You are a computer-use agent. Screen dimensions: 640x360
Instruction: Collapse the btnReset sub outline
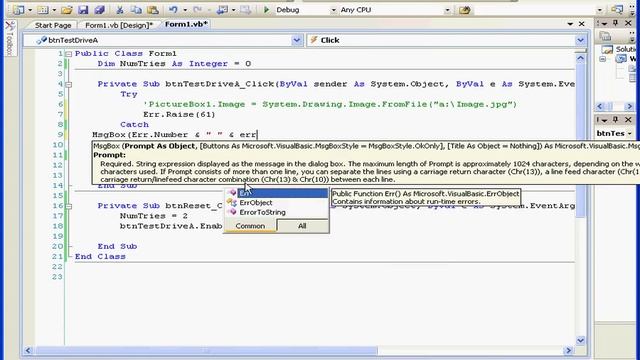click(x=69, y=206)
